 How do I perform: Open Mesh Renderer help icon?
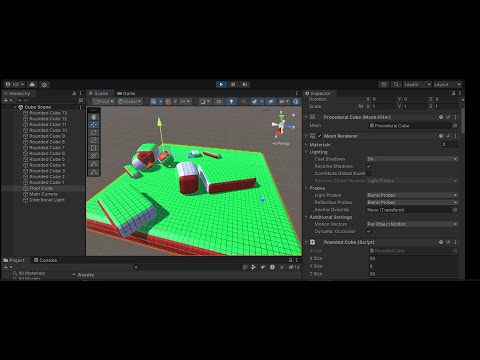coord(441,136)
